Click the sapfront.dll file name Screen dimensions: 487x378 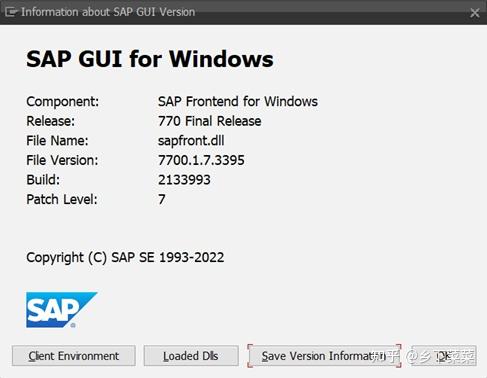191,141
